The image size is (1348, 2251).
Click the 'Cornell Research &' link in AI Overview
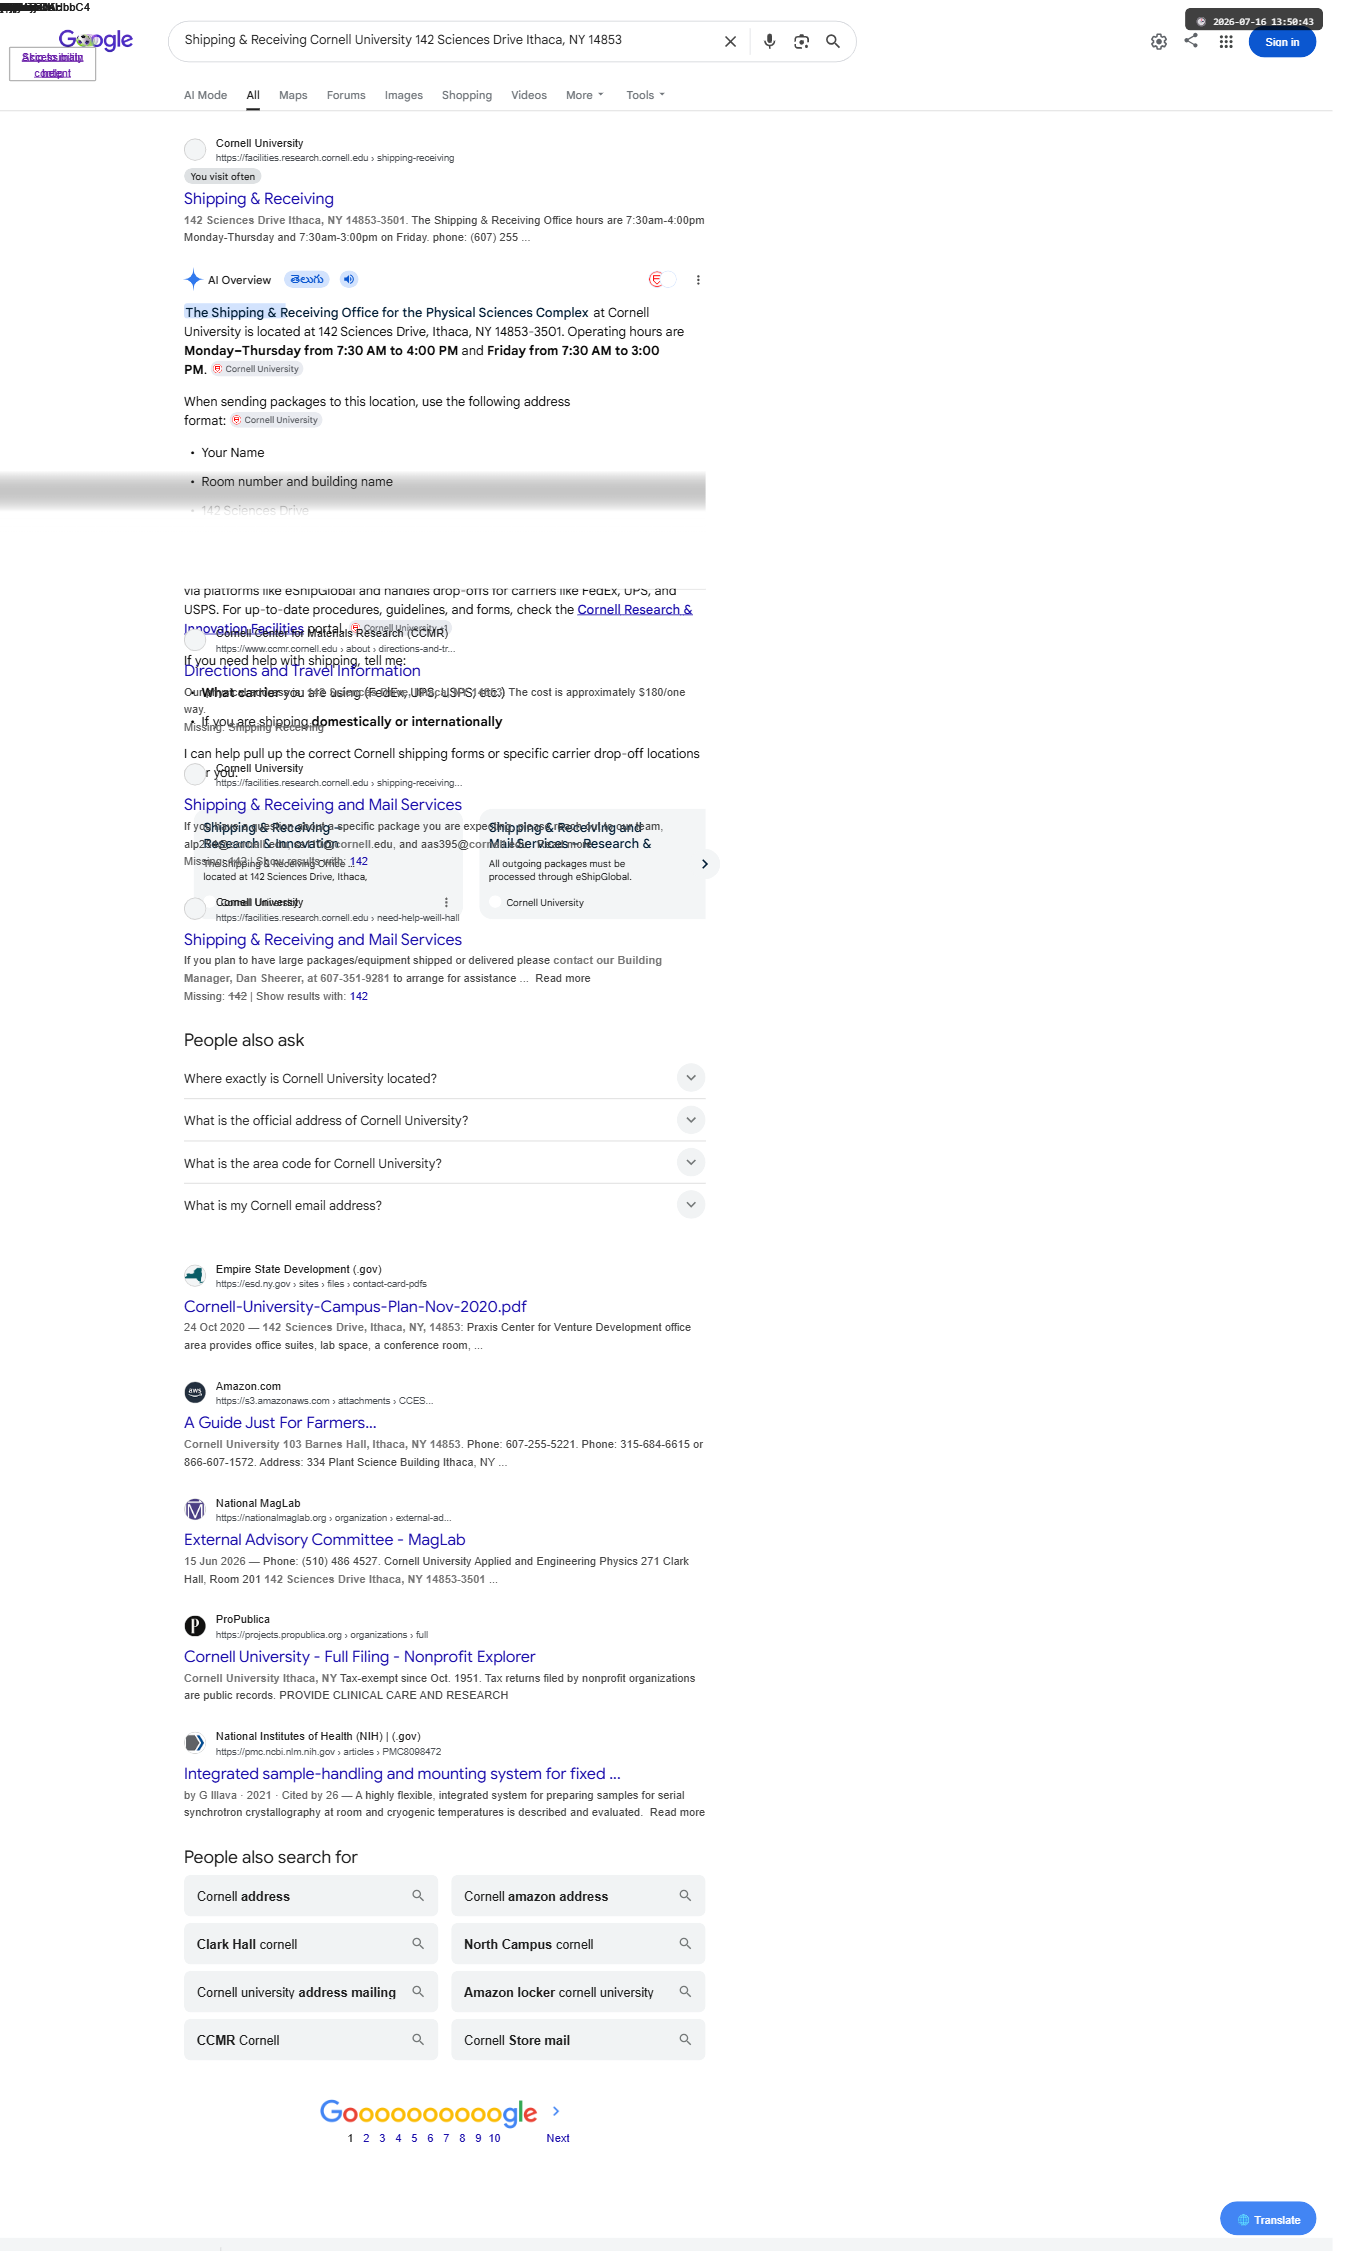pos(635,610)
